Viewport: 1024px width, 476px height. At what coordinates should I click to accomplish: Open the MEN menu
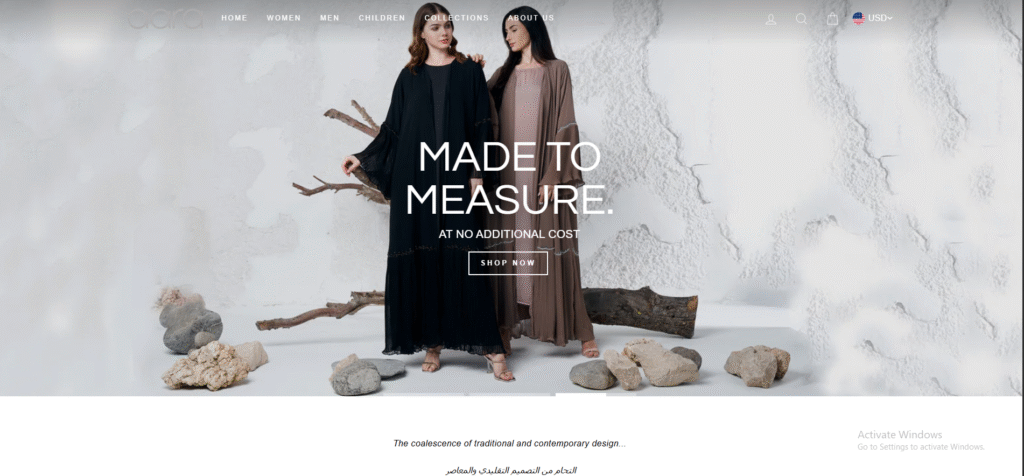(330, 18)
